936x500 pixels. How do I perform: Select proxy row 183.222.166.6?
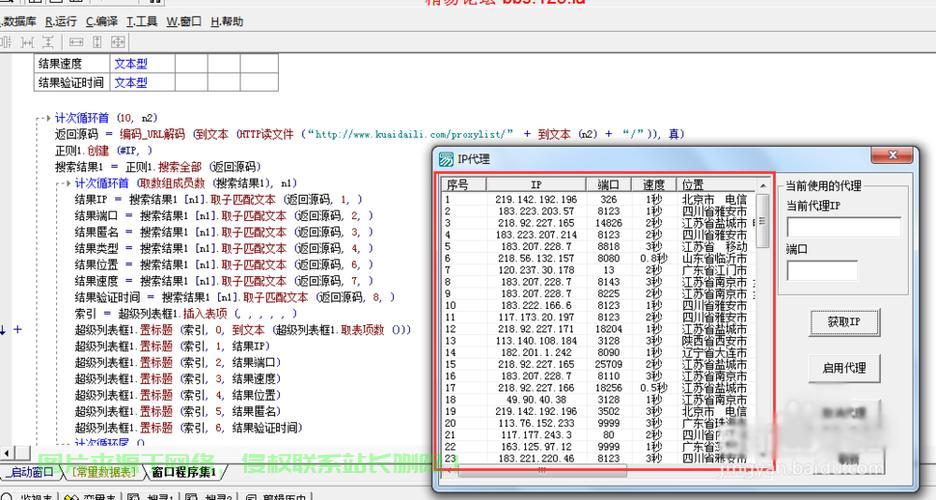599,305
